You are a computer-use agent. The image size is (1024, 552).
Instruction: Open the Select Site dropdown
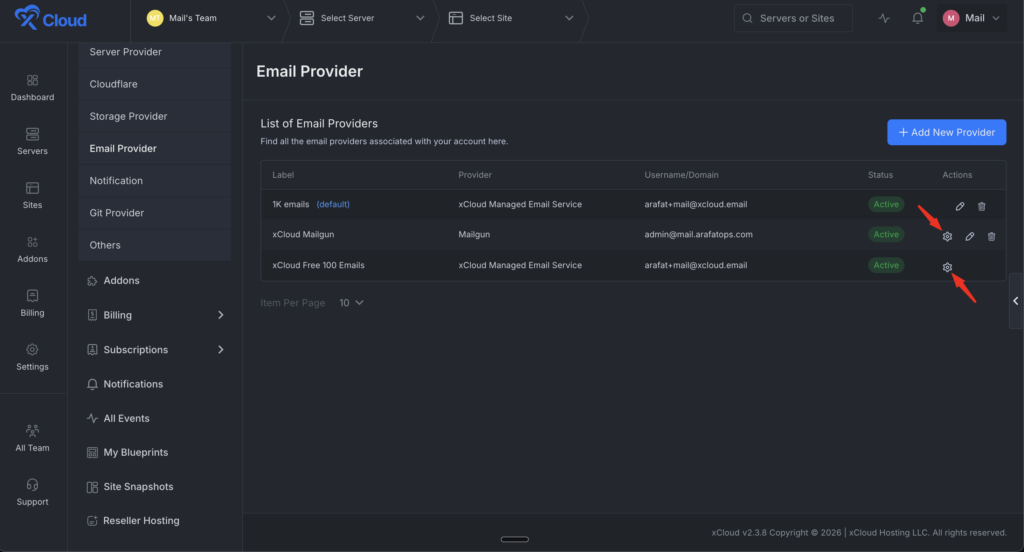[x=511, y=18]
